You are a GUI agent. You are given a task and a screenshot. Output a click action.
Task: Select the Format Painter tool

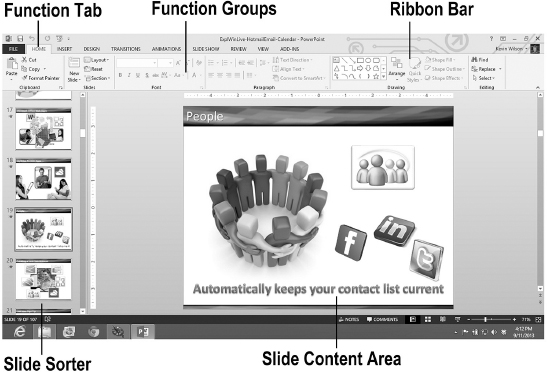click(40, 78)
